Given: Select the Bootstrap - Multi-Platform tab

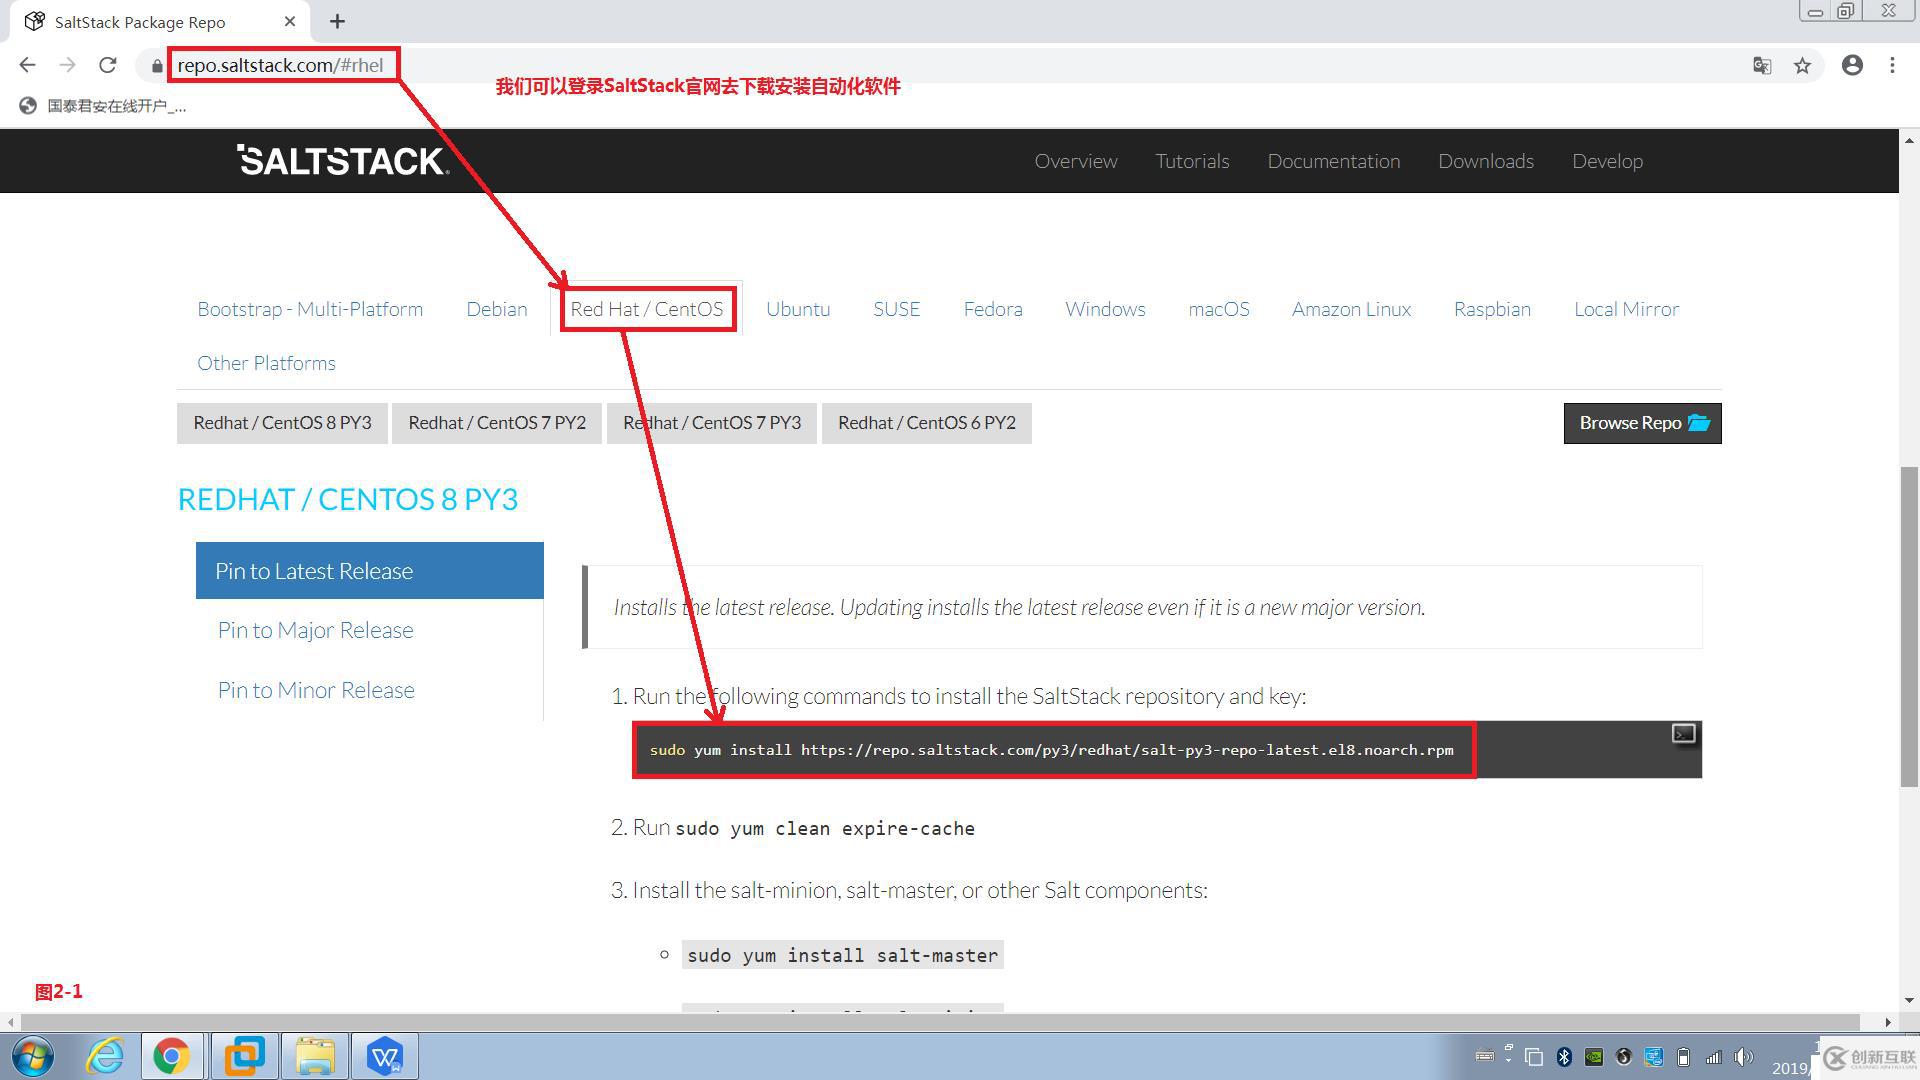Looking at the screenshot, I should coord(310,309).
